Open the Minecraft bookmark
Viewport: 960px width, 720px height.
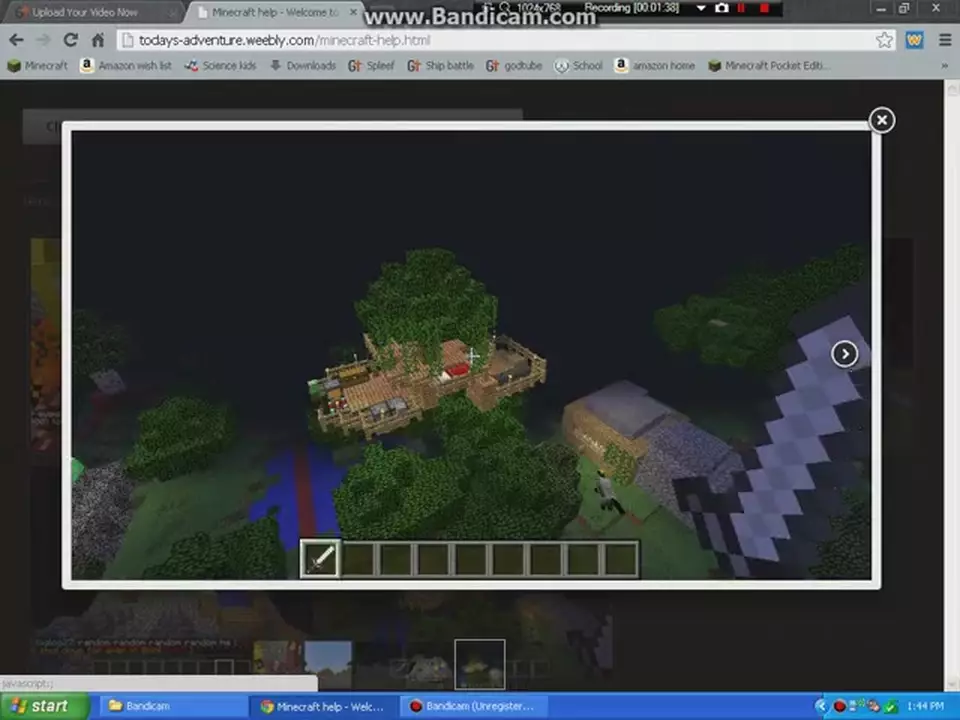tap(37, 66)
